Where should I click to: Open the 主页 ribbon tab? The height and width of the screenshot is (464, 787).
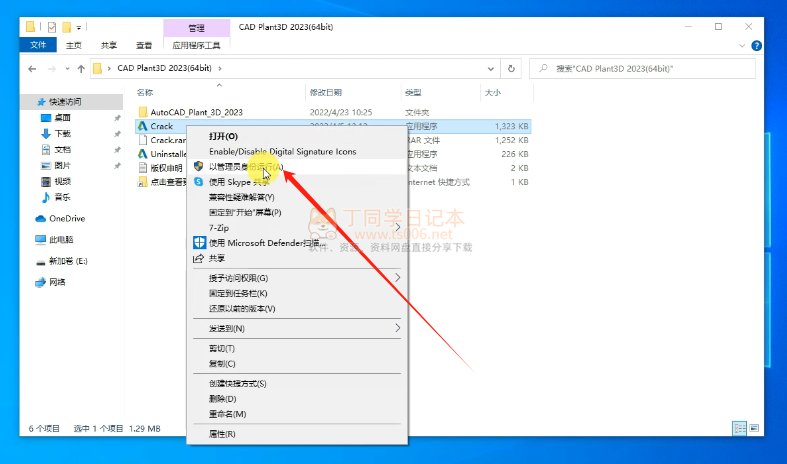(x=74, y=45)
